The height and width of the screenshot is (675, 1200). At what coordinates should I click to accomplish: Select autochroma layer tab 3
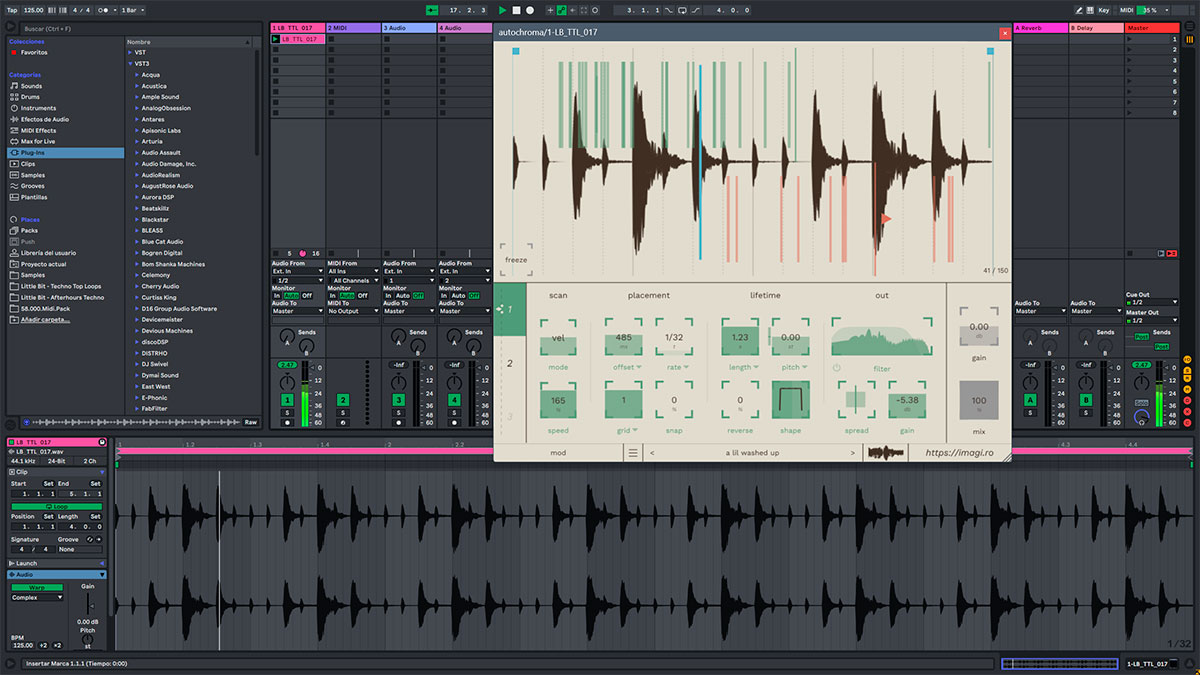pyautogui.click(x=509, y=417)
